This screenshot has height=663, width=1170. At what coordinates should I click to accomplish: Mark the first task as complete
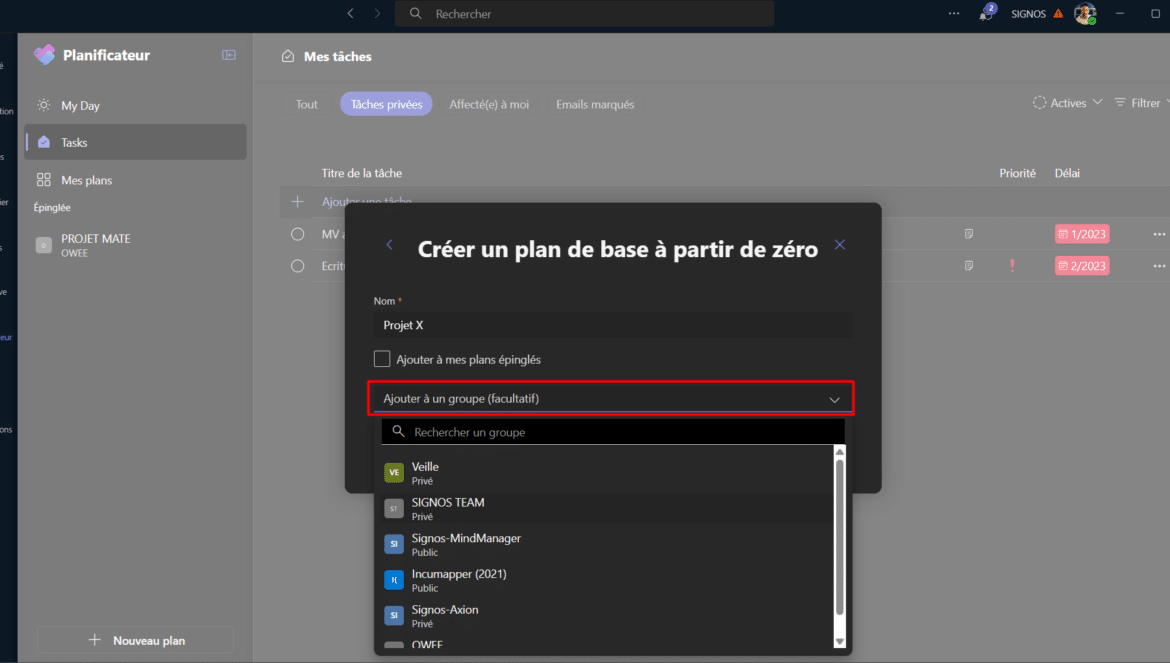tap(297, 234)
